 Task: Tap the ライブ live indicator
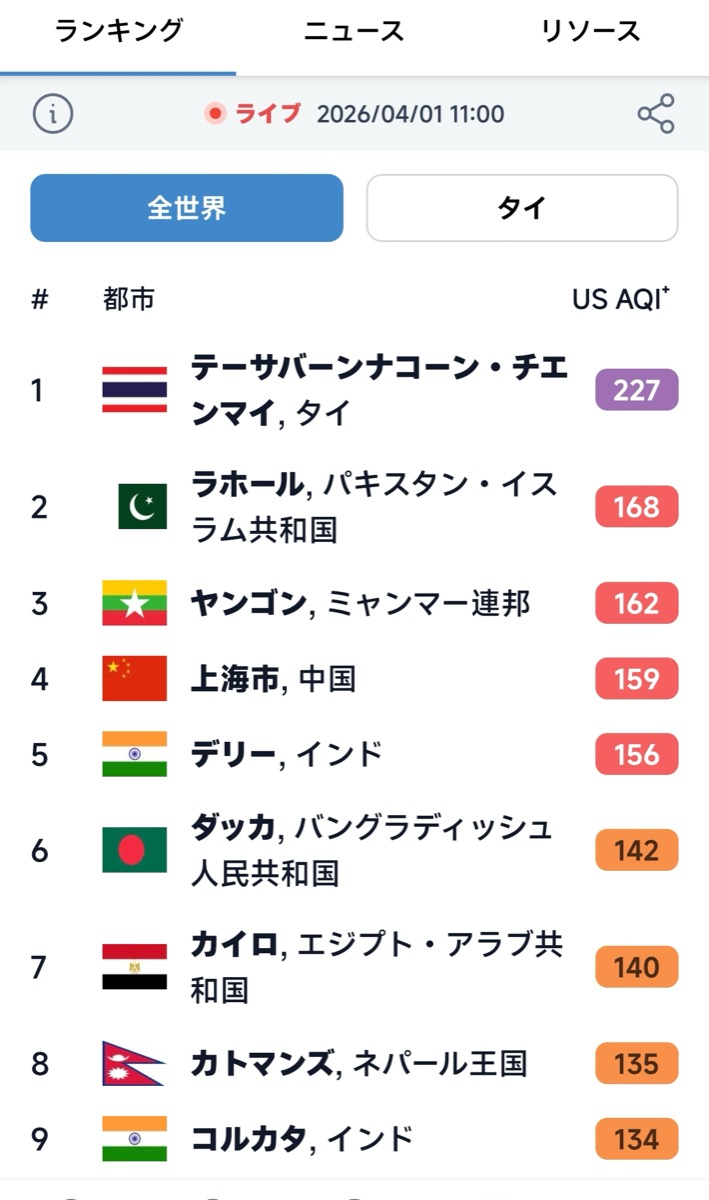tap(256, 113)
